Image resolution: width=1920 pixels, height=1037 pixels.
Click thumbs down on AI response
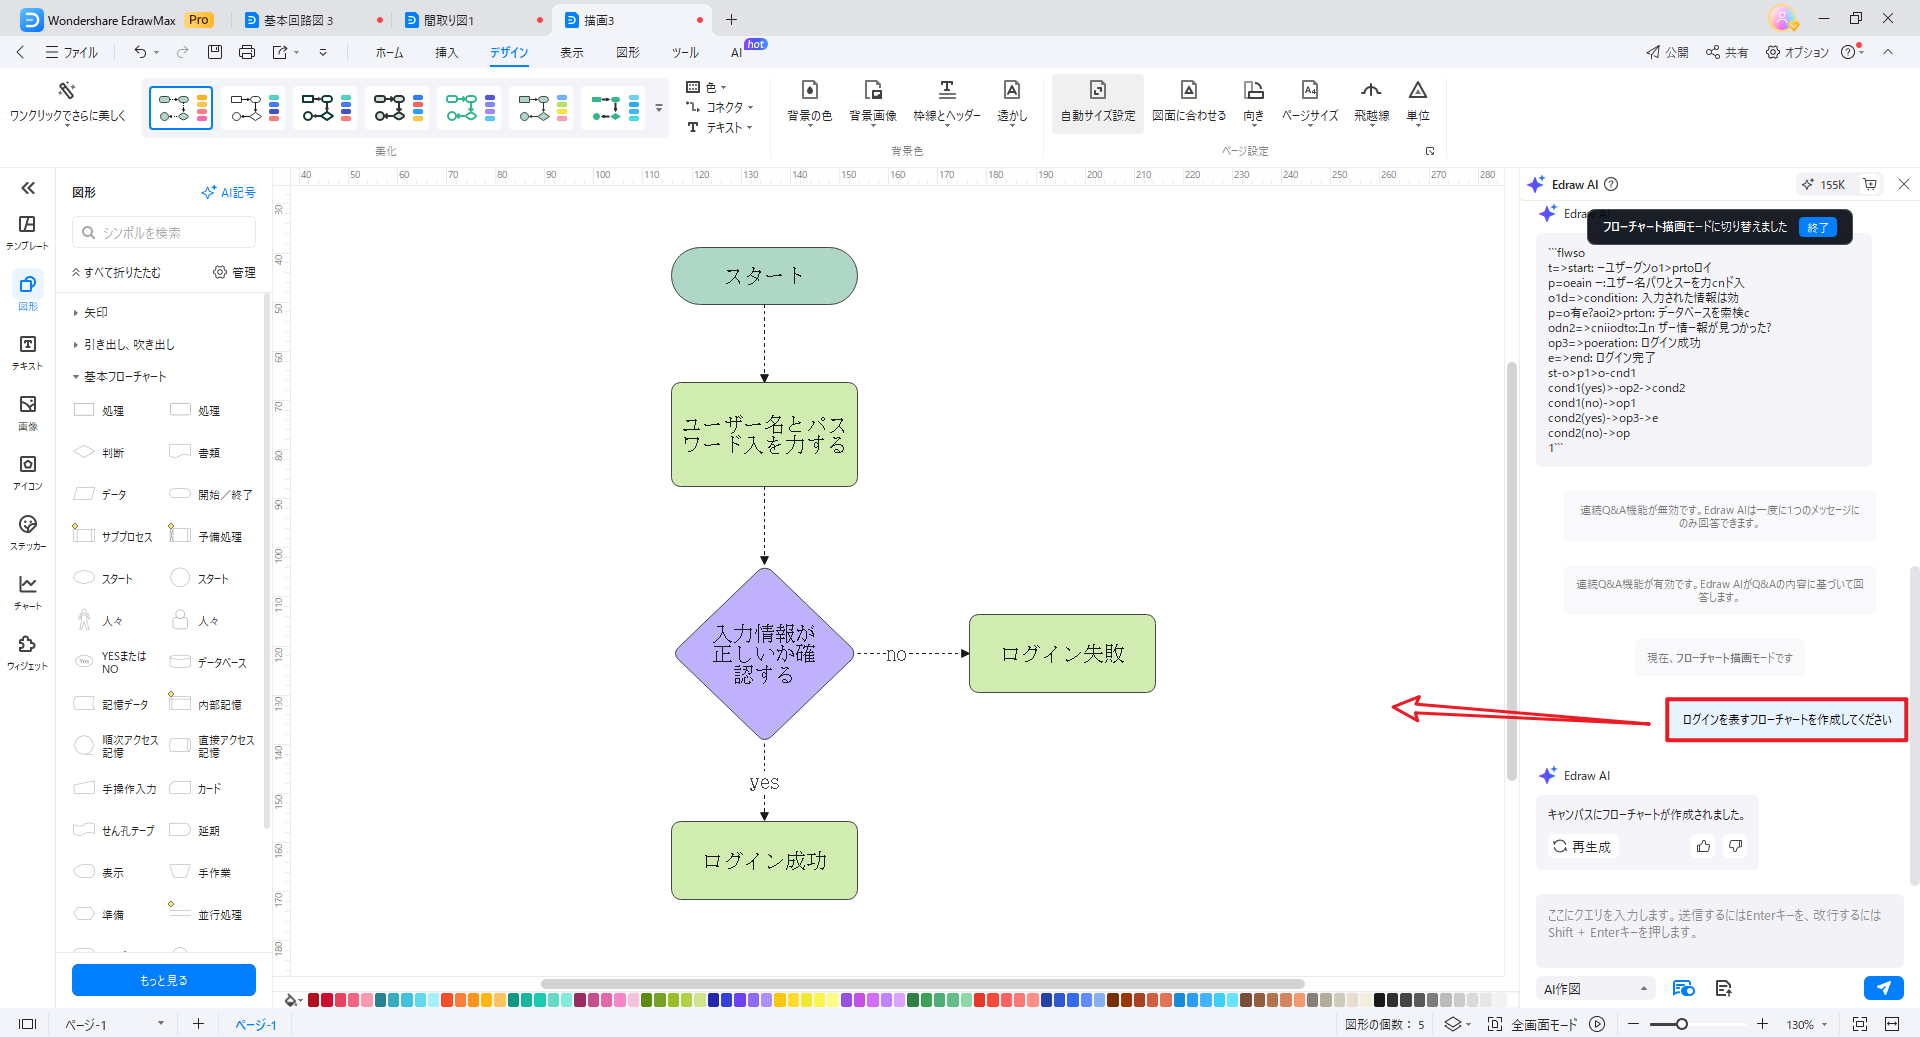[1735, 846]
